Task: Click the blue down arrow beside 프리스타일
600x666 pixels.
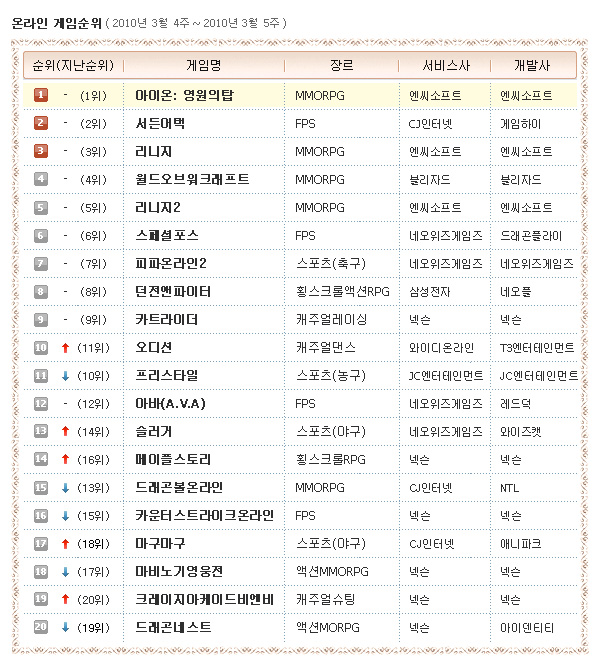Action: tap(65, 375)
